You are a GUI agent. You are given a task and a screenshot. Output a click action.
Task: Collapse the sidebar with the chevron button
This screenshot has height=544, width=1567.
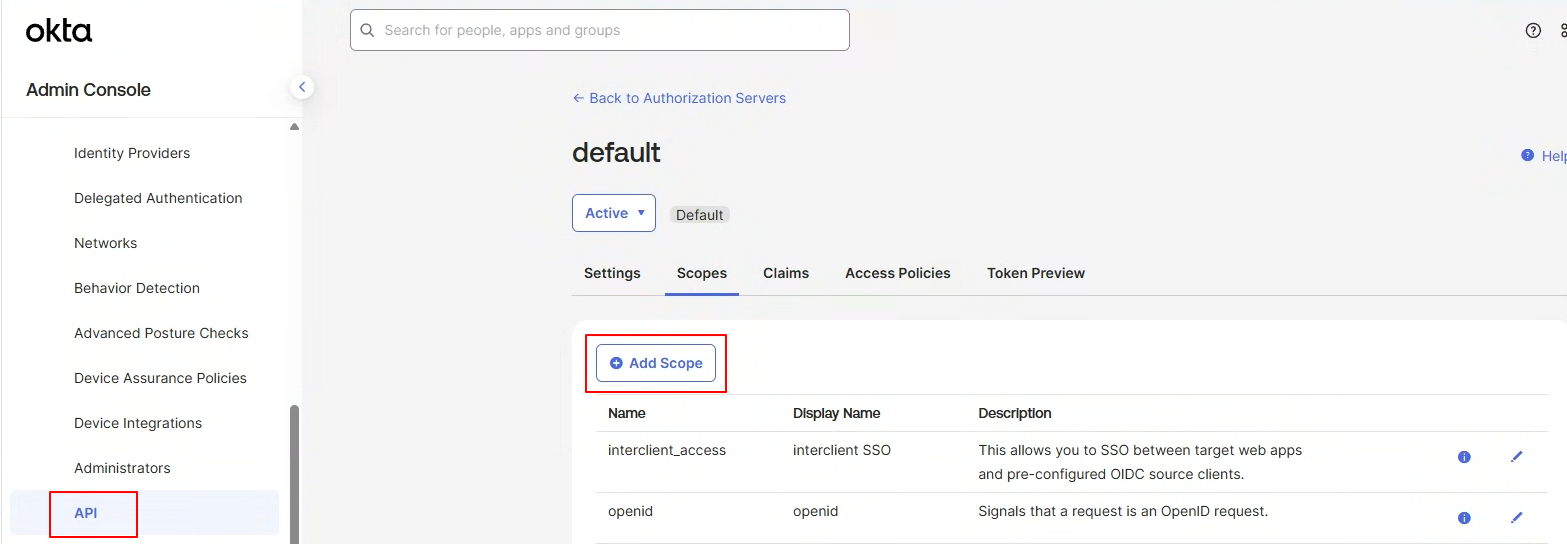(302, 87)
